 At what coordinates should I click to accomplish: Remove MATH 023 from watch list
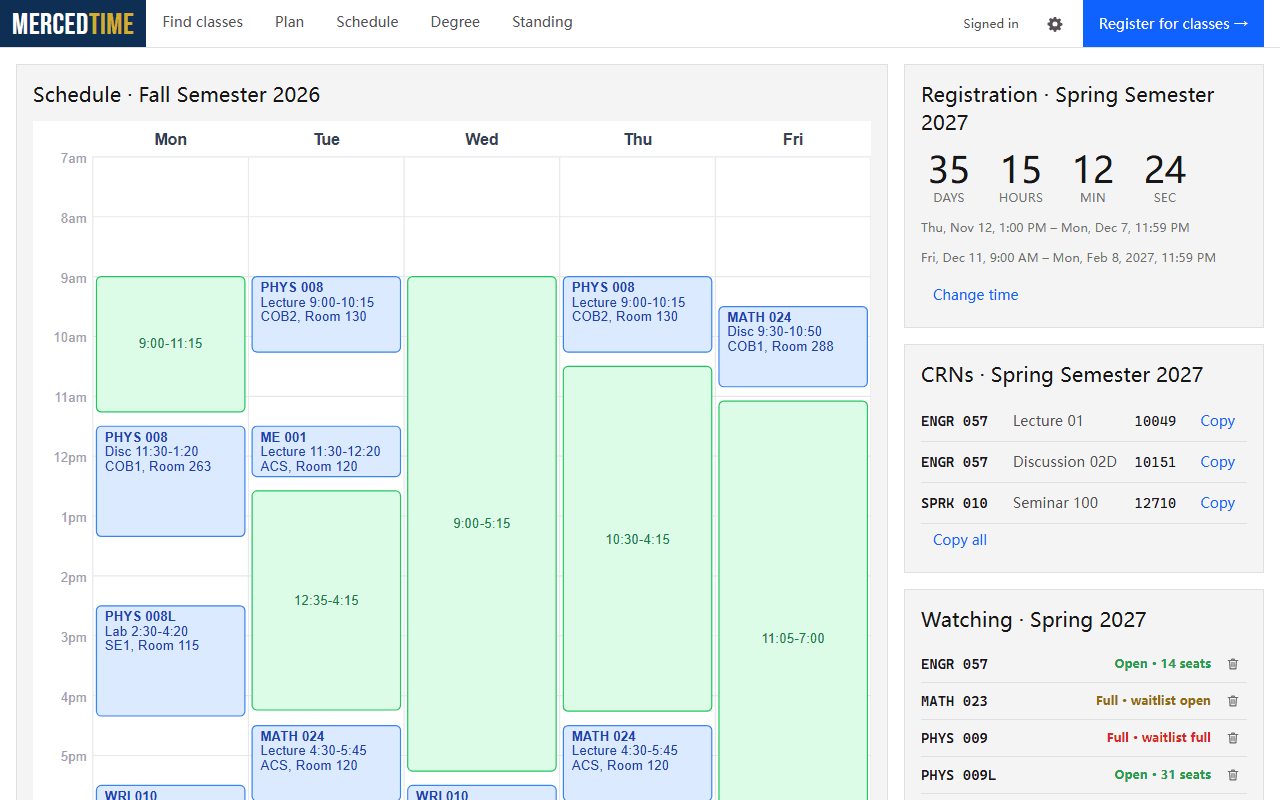click(1233, 701)
